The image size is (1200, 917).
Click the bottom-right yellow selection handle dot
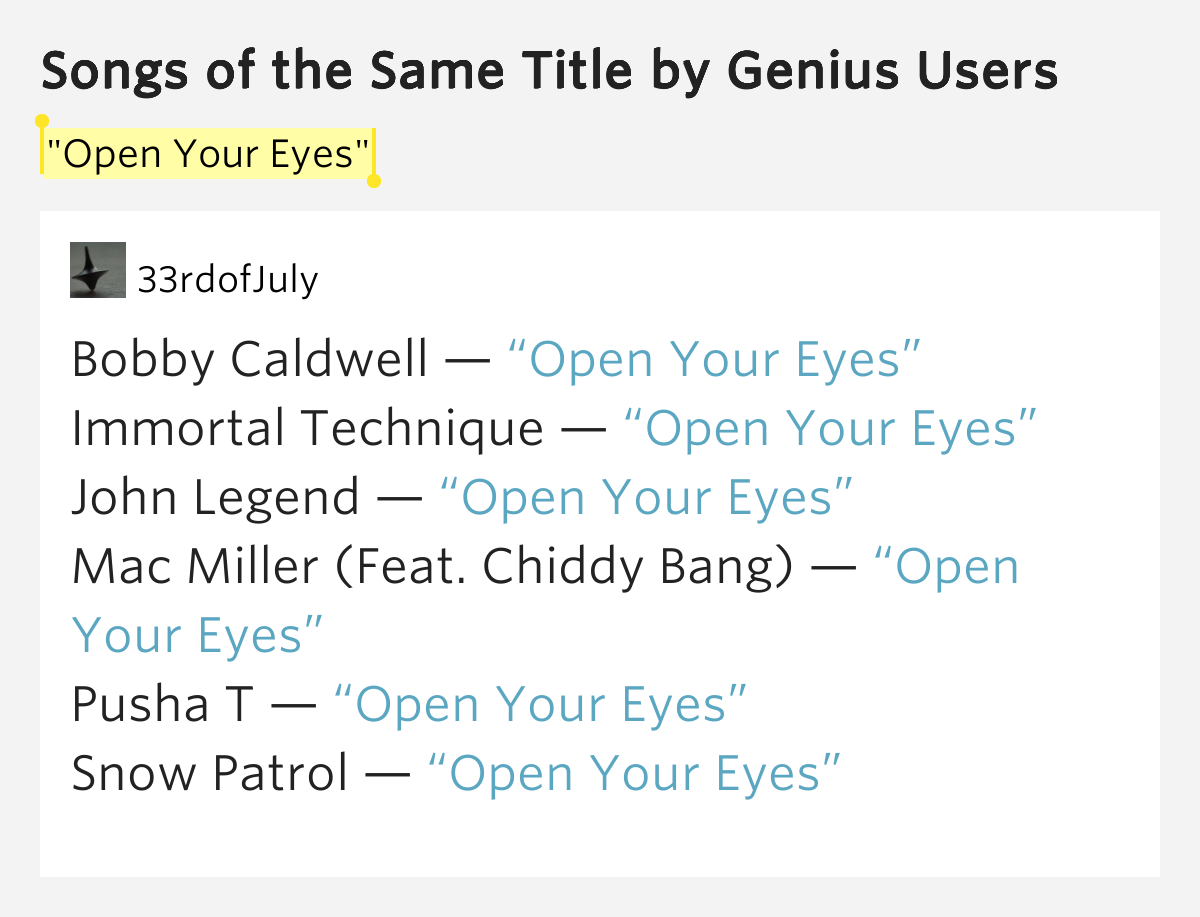point(374,181)
